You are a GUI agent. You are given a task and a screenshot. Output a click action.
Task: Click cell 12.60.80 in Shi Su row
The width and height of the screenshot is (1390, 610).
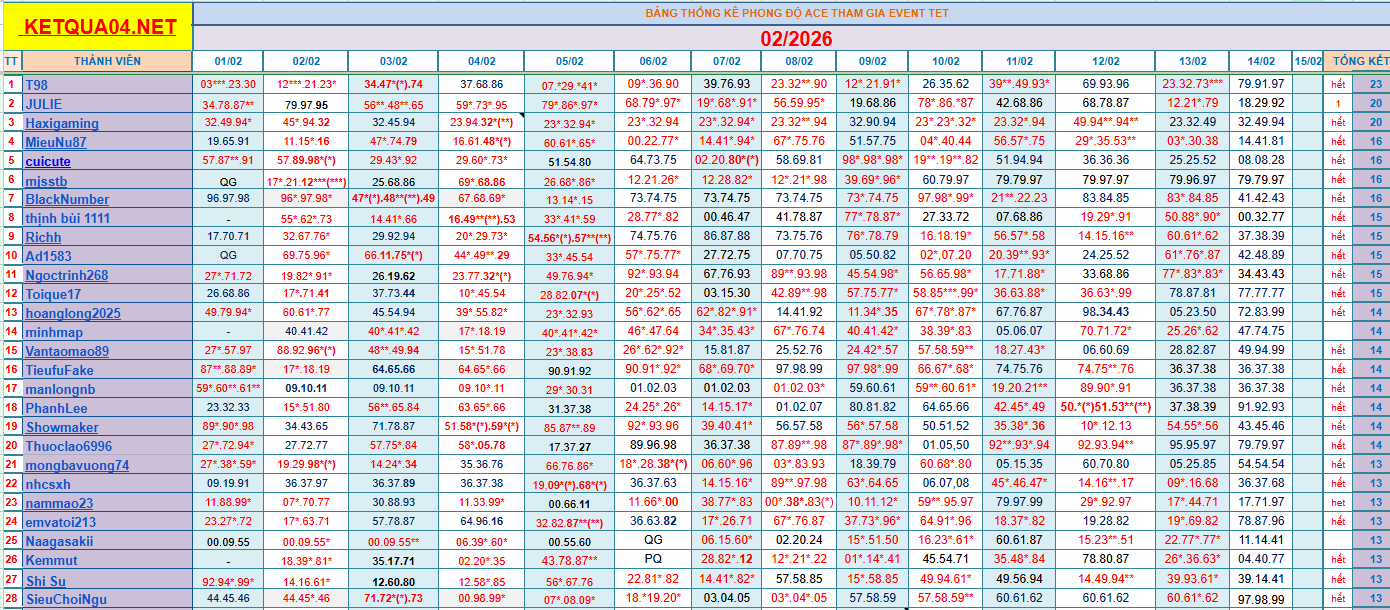393,580
